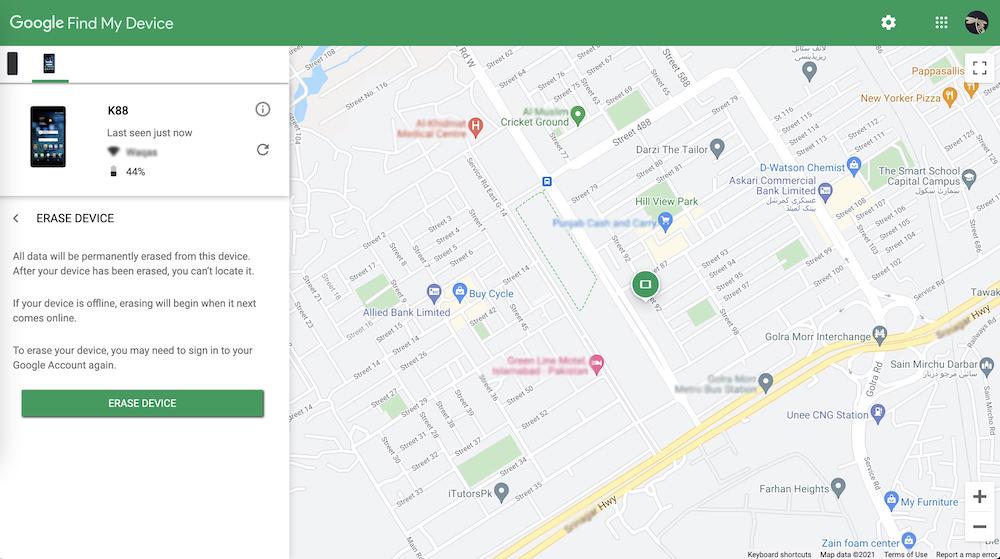Click D-Watson Chemist shopping pin
Screen dimensions: 1000x559
click(854, 167)
